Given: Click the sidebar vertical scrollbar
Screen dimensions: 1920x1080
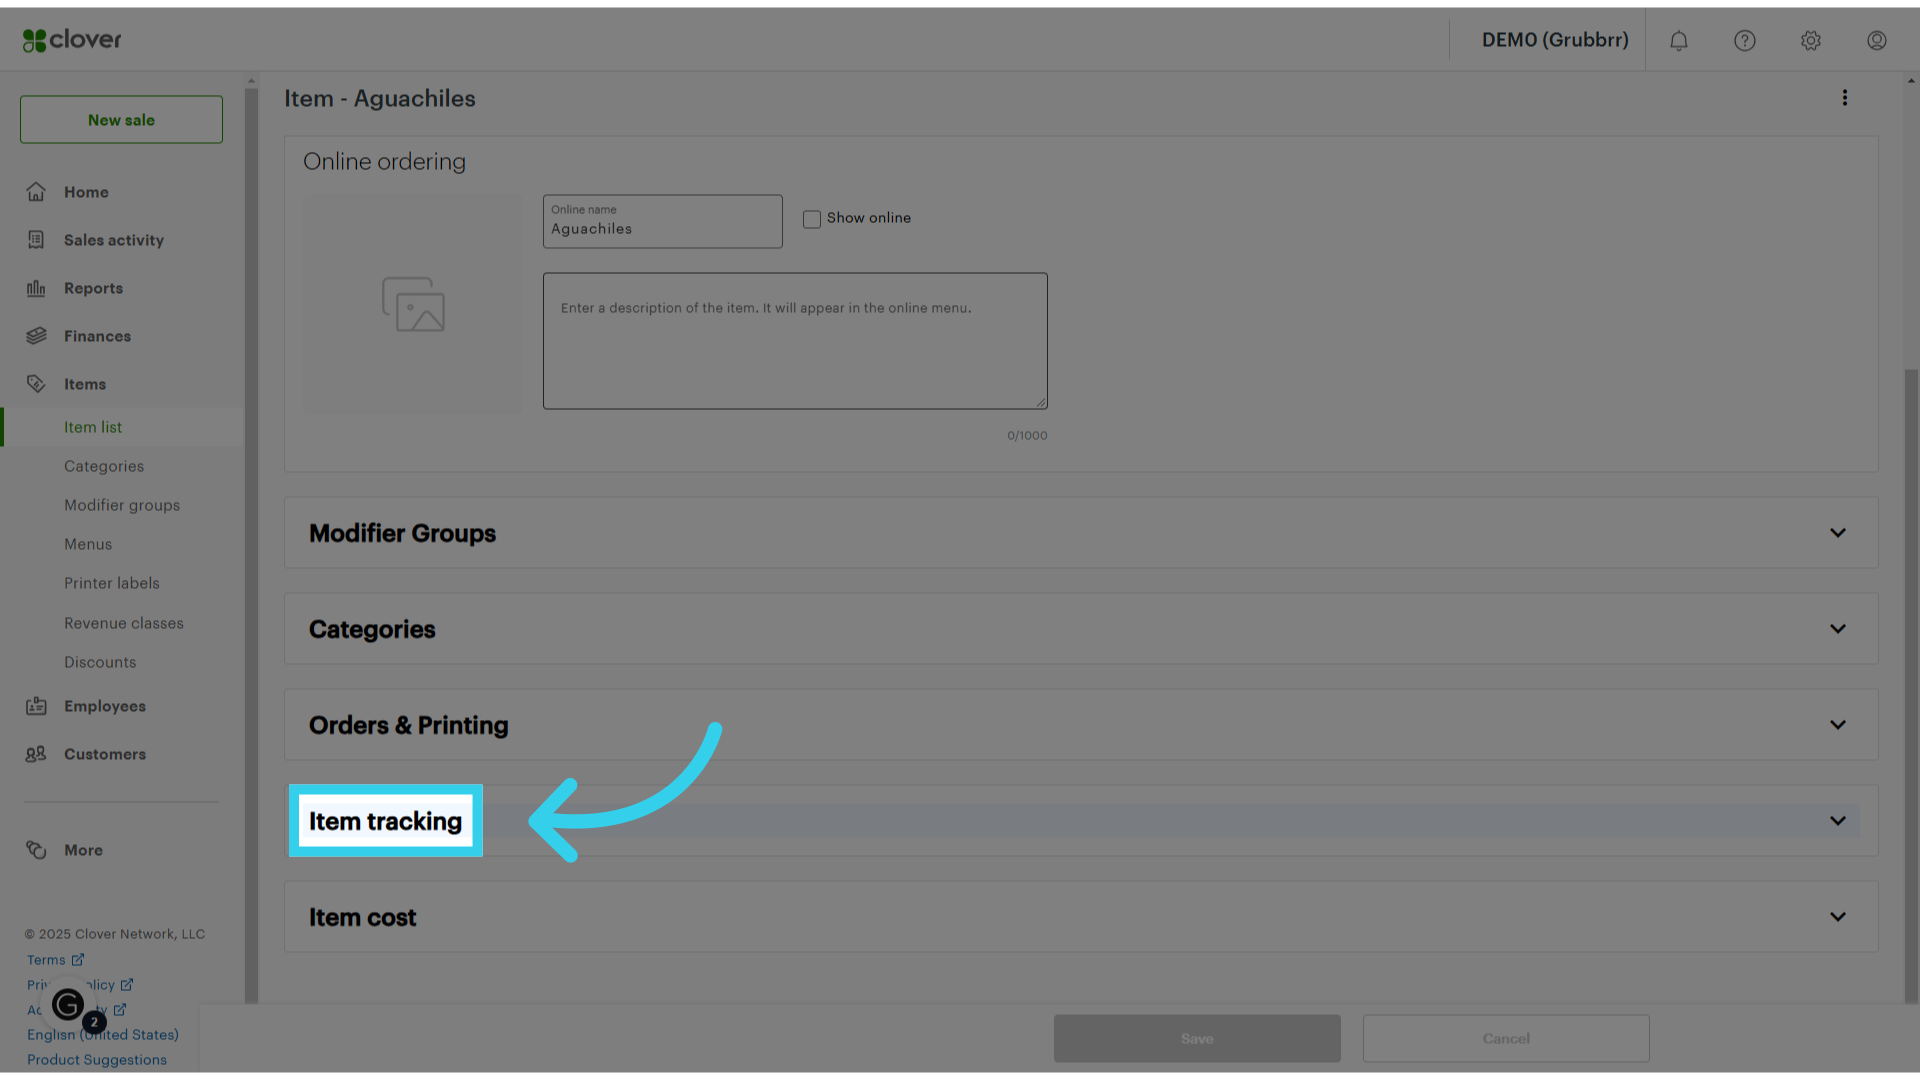Looking at the screenshot, I should click(x=251, y=545).
